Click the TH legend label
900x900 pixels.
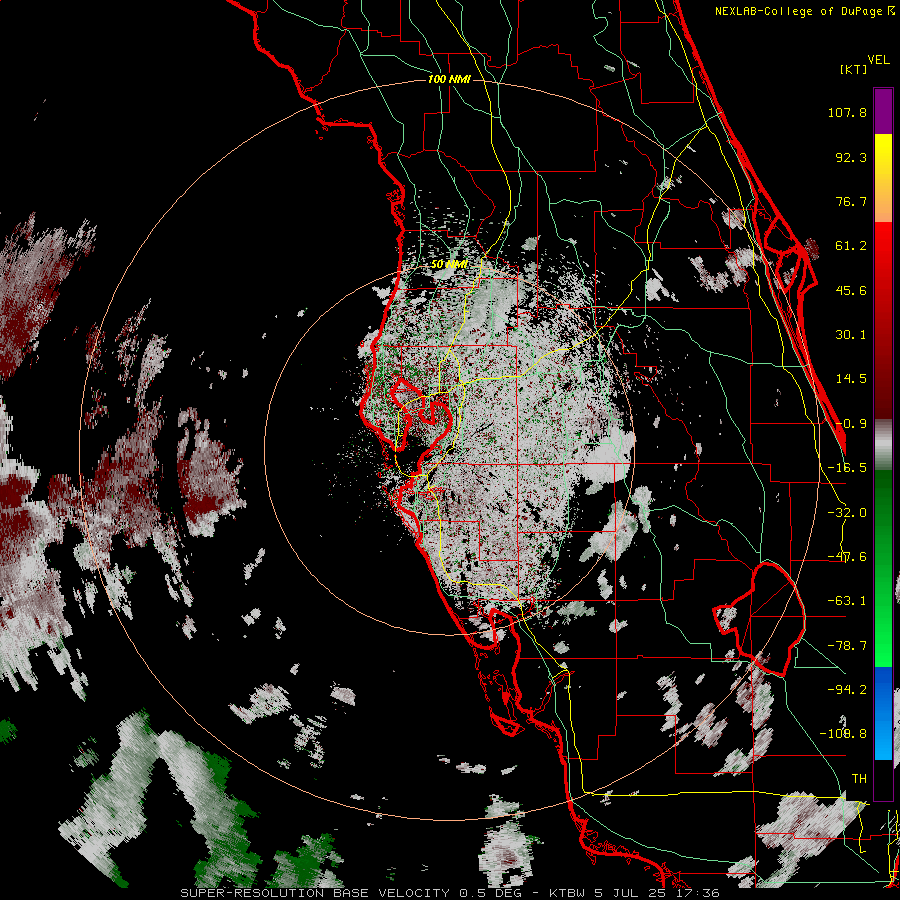[859, 779]
